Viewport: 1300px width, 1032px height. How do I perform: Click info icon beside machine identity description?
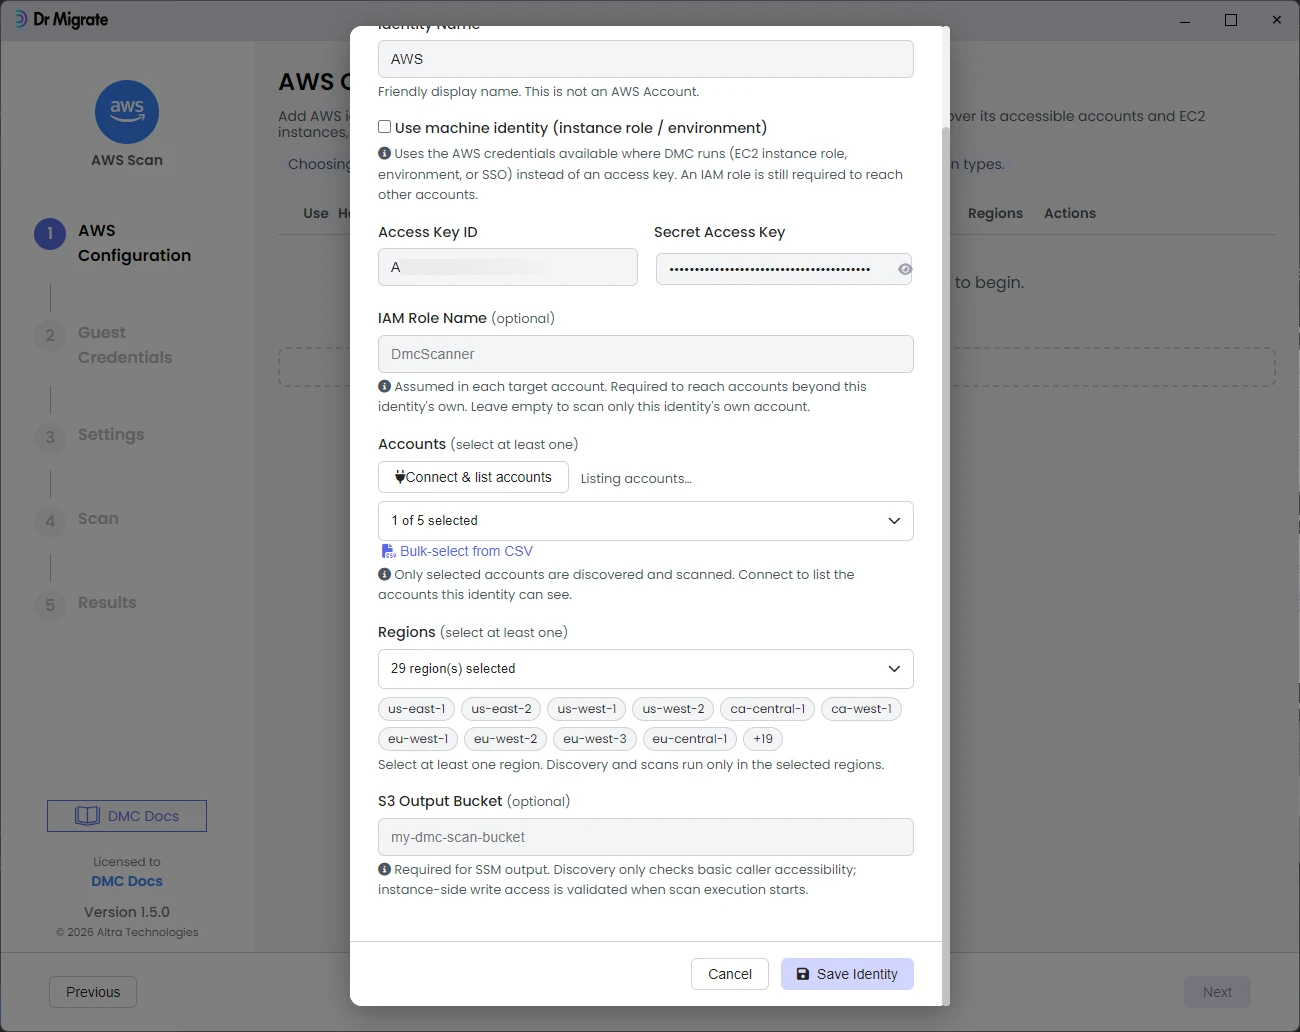(x=384, y=153)
